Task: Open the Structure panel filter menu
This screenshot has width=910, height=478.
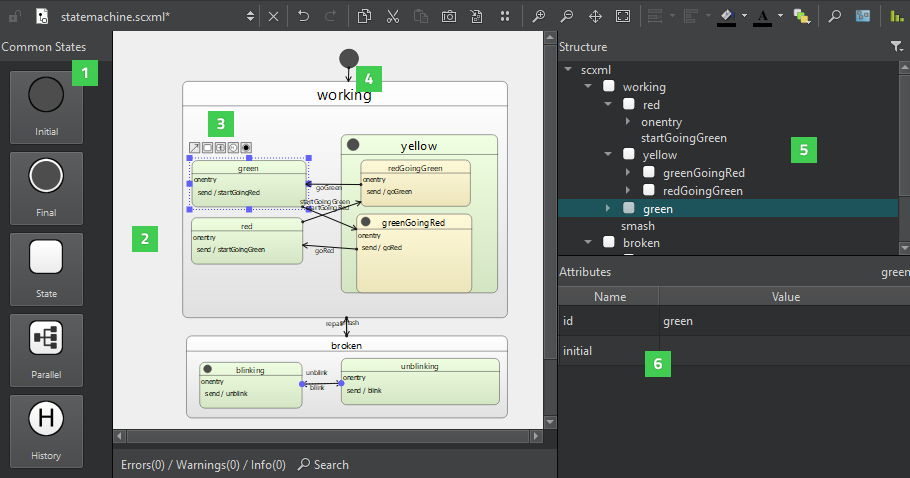Action: pos(896,47)
